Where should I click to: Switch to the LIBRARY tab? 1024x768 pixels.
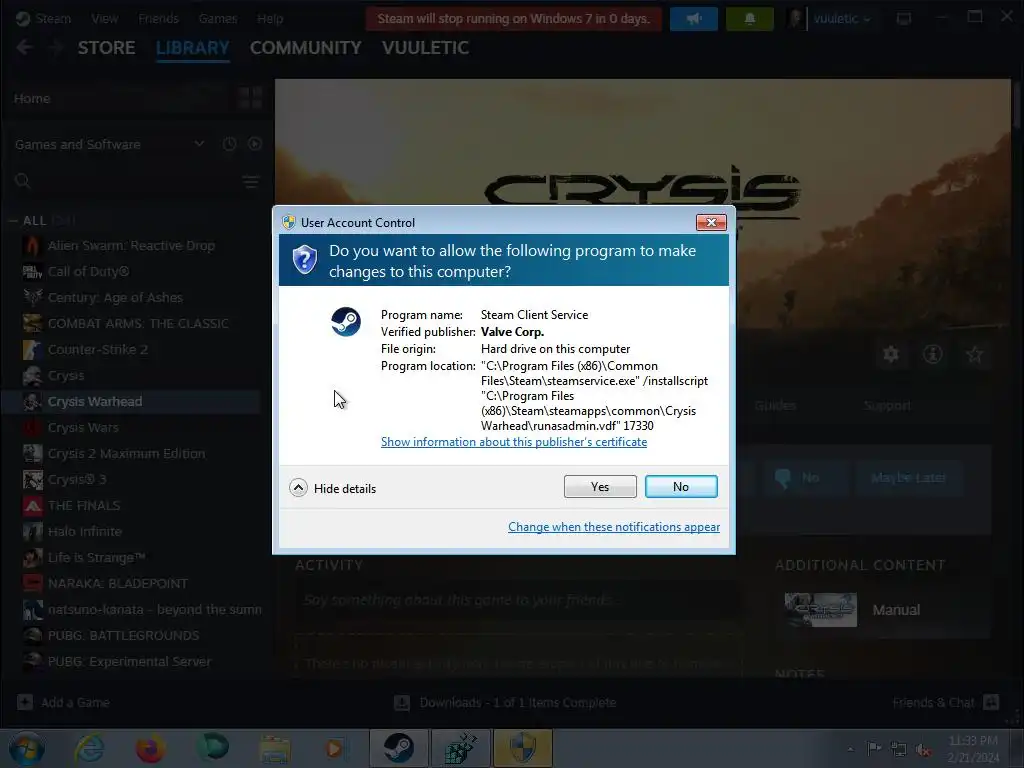click(x=193, y=48)
